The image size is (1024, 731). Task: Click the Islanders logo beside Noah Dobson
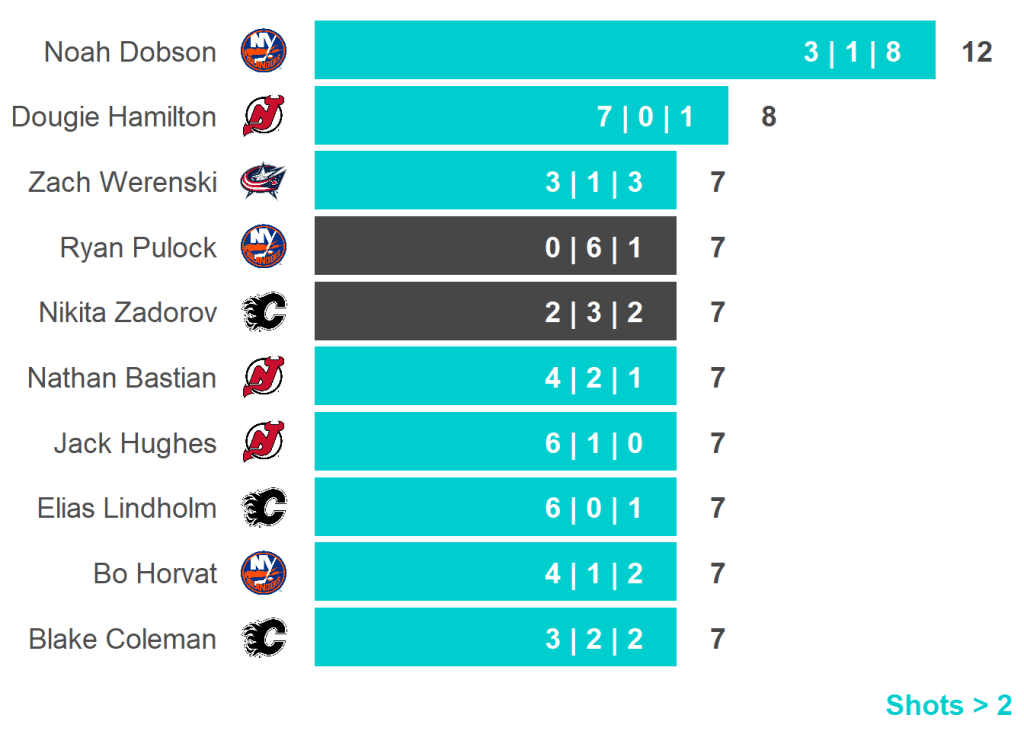click(x=264, y=51)
